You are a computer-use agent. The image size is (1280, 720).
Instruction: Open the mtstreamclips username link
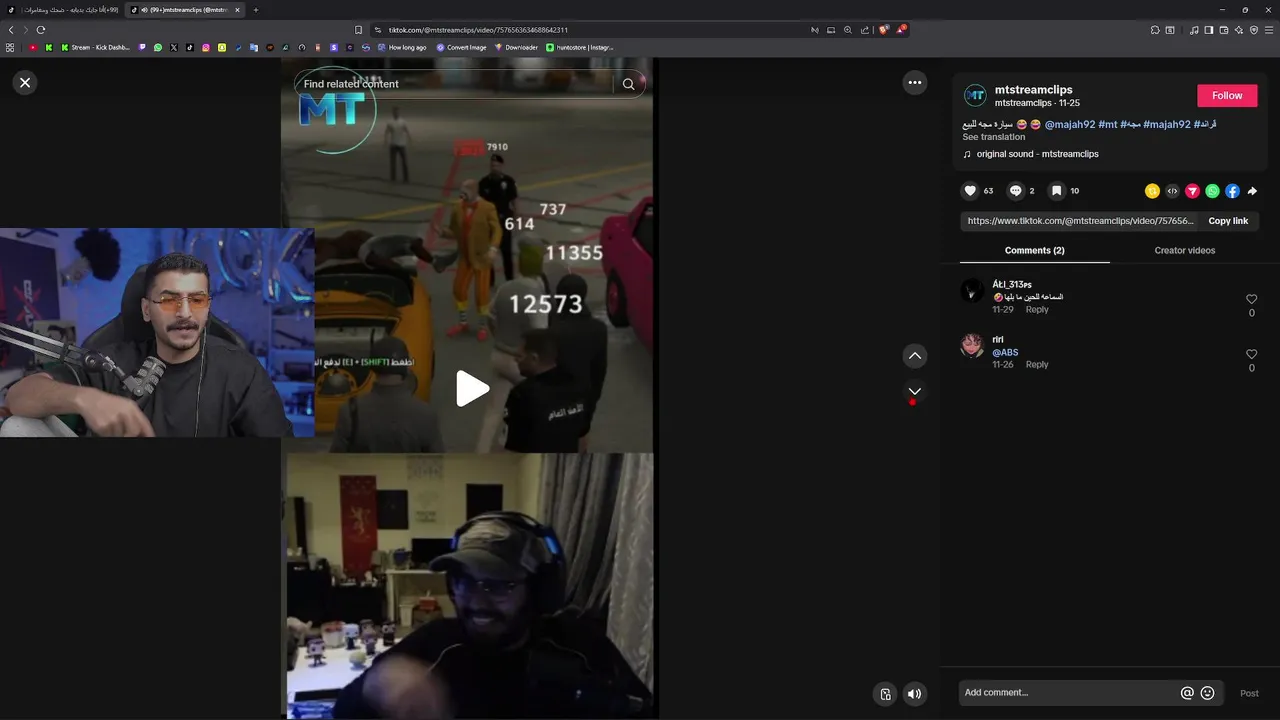point(1033,90)
